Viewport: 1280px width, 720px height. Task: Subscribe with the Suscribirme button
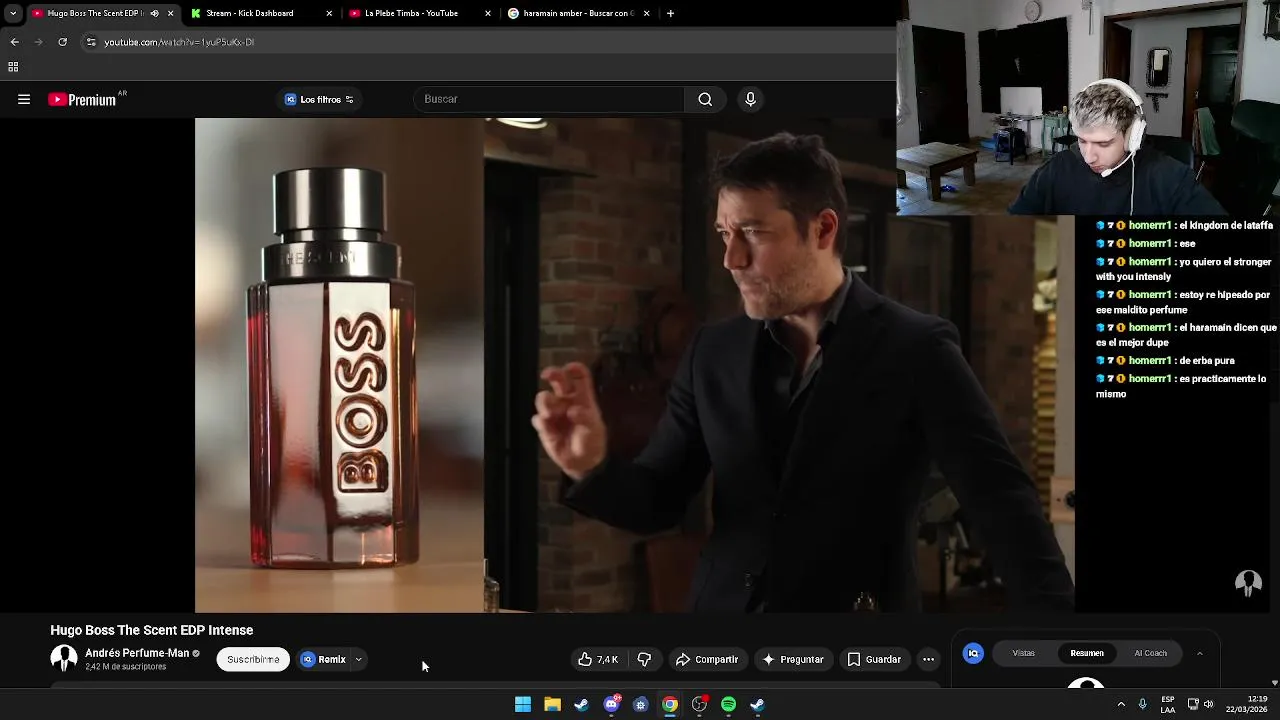253,659
